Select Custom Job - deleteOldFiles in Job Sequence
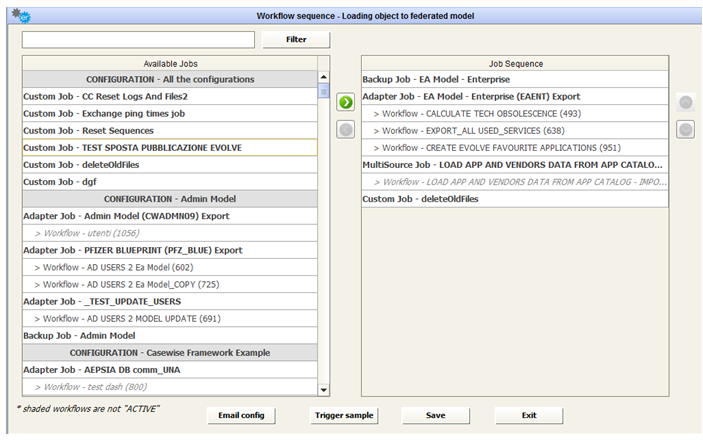 515,199
